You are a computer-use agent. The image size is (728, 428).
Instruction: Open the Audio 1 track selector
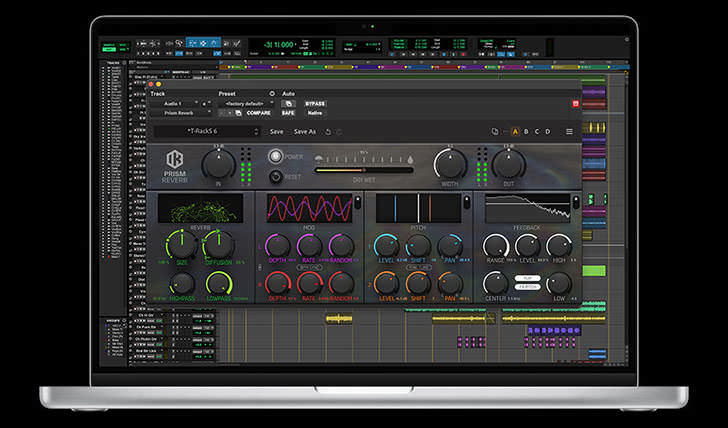point(175,104)
